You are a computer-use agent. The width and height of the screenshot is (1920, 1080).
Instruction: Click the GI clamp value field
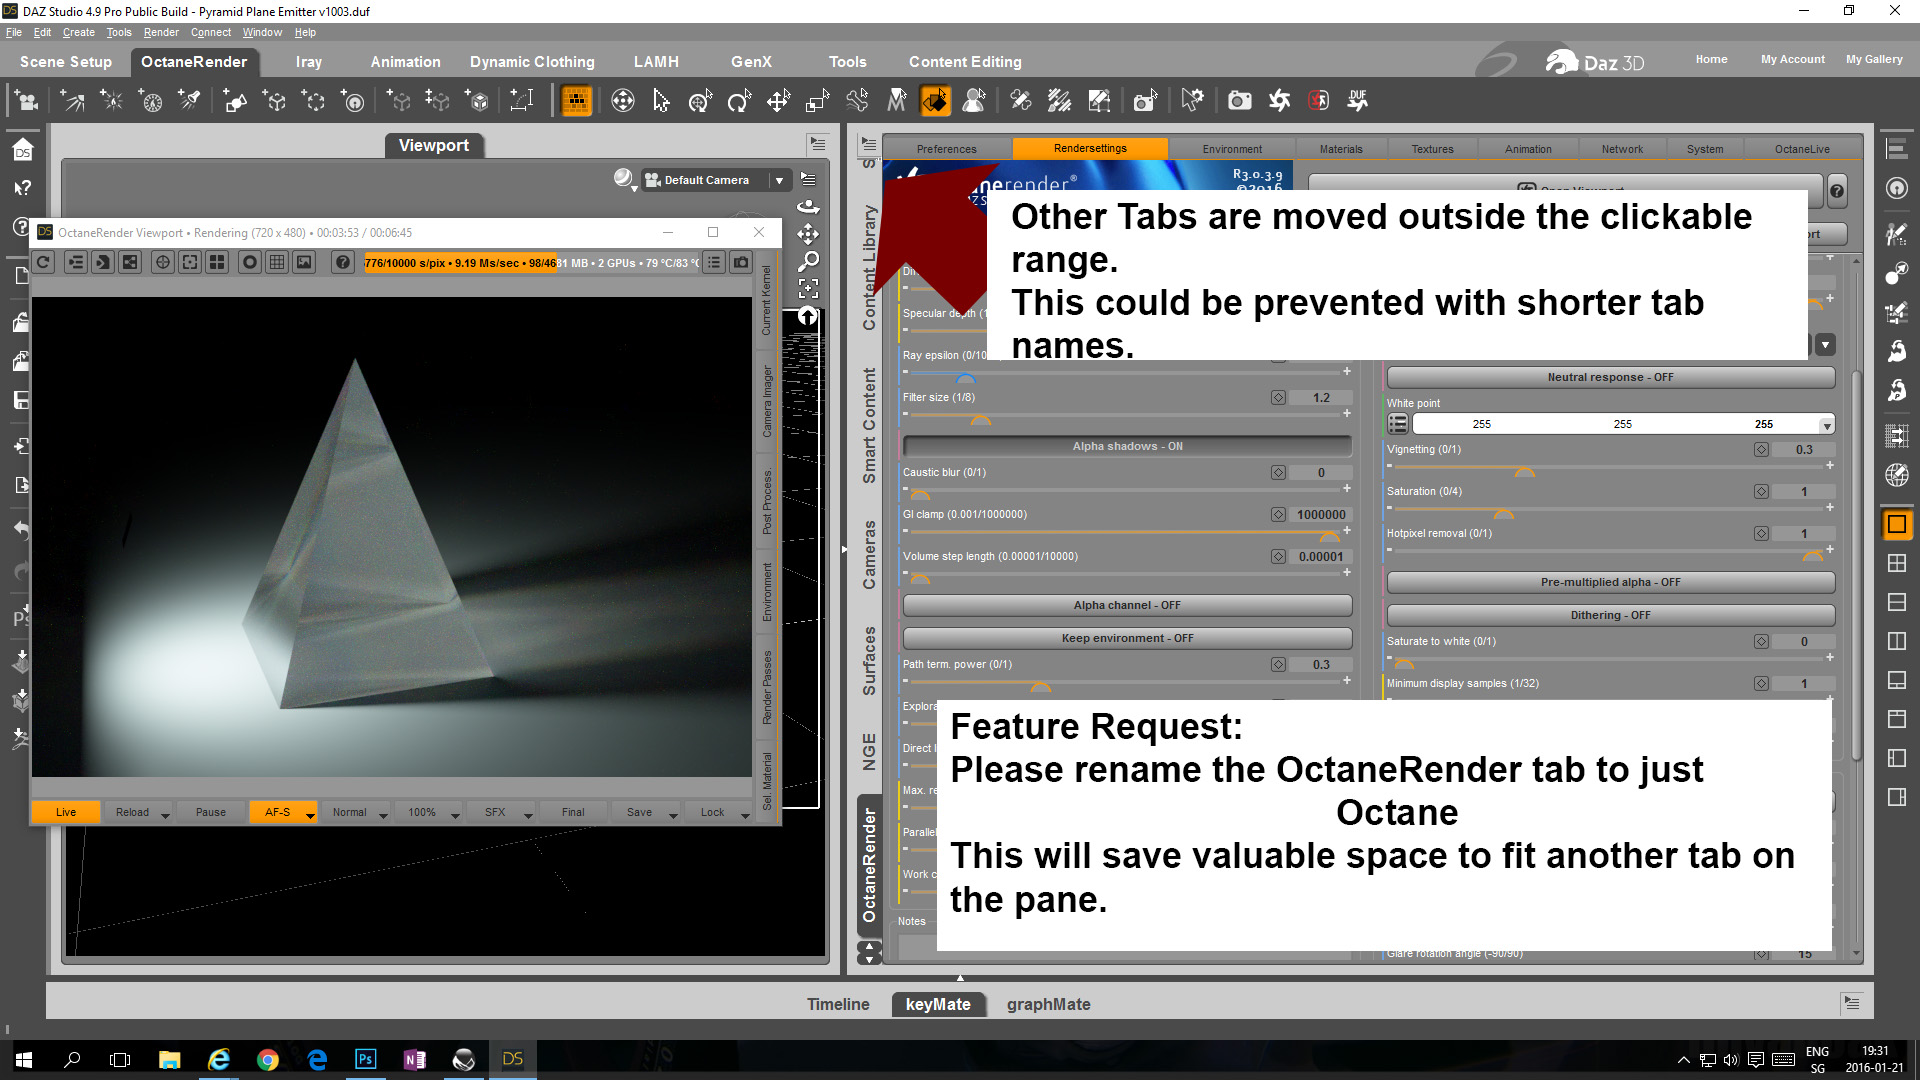click(1320, 514)
